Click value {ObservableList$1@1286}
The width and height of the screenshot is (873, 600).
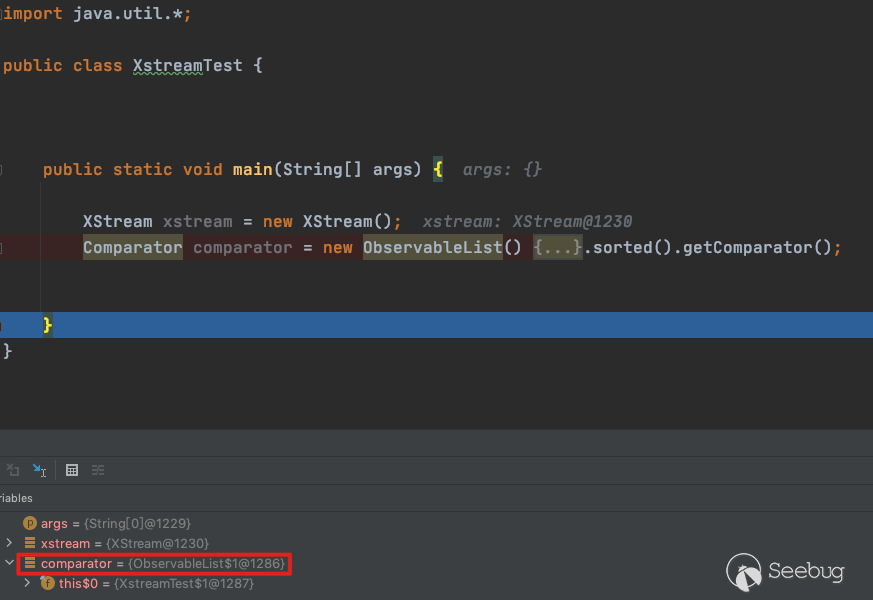(207, 563)
